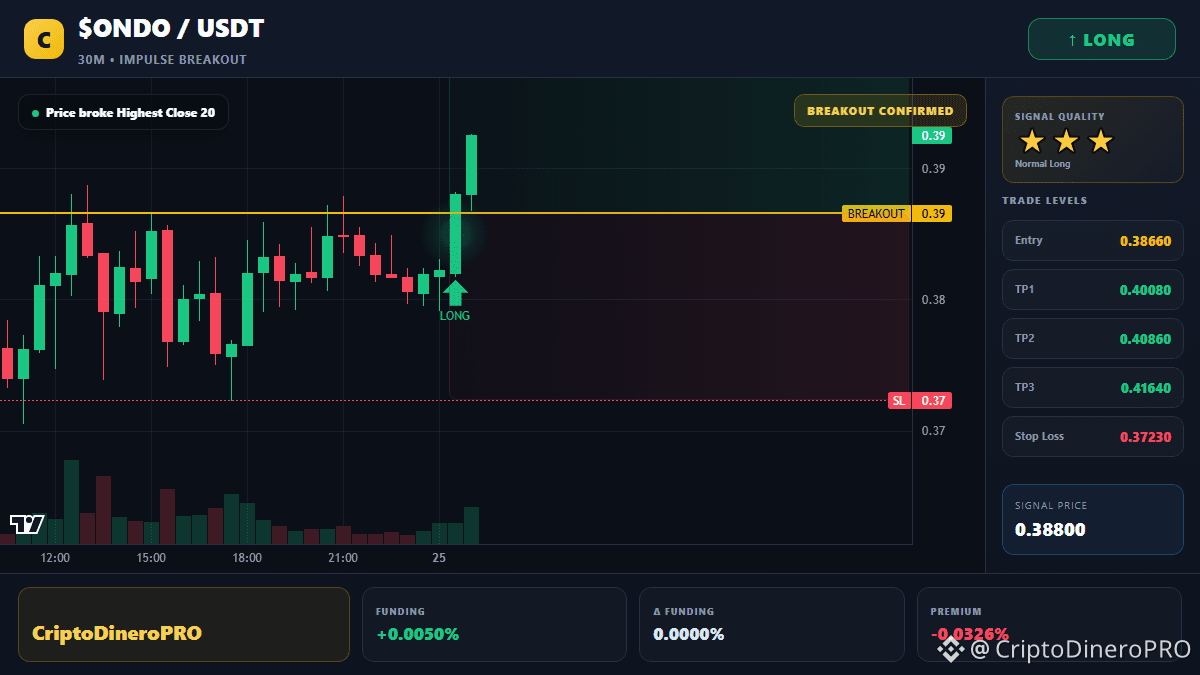This screenshot has height=675, width=1200.
Task: Click the Signal Price 0.38800 card
Action: 1093,519
